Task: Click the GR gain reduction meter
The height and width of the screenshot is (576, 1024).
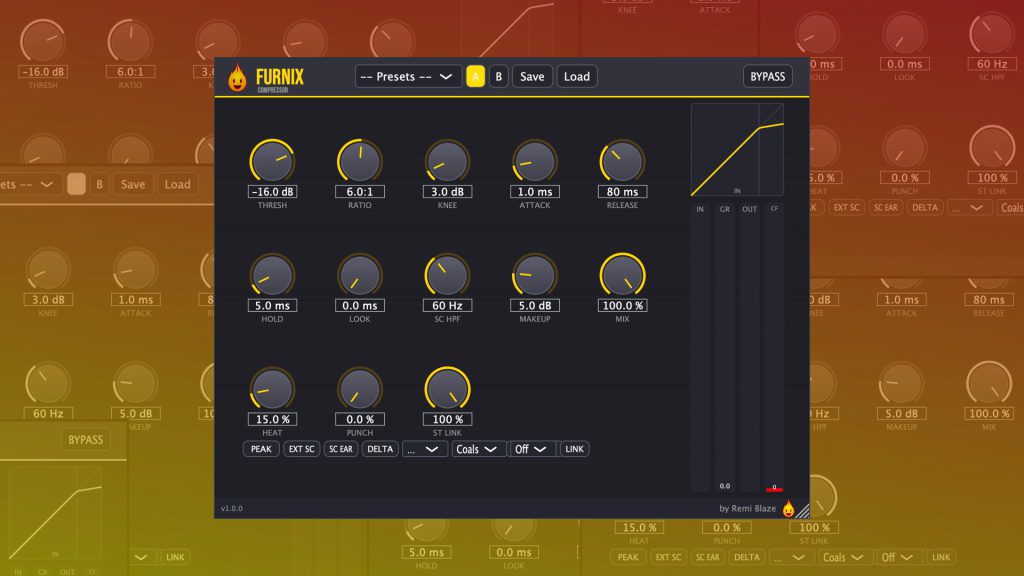Action: [725, 347]
